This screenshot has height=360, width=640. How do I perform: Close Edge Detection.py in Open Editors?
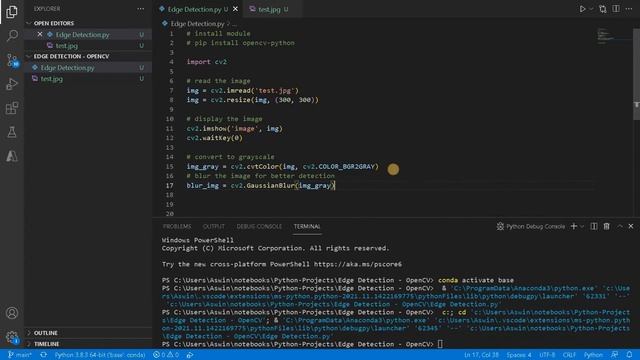click(x=40, y=34)
